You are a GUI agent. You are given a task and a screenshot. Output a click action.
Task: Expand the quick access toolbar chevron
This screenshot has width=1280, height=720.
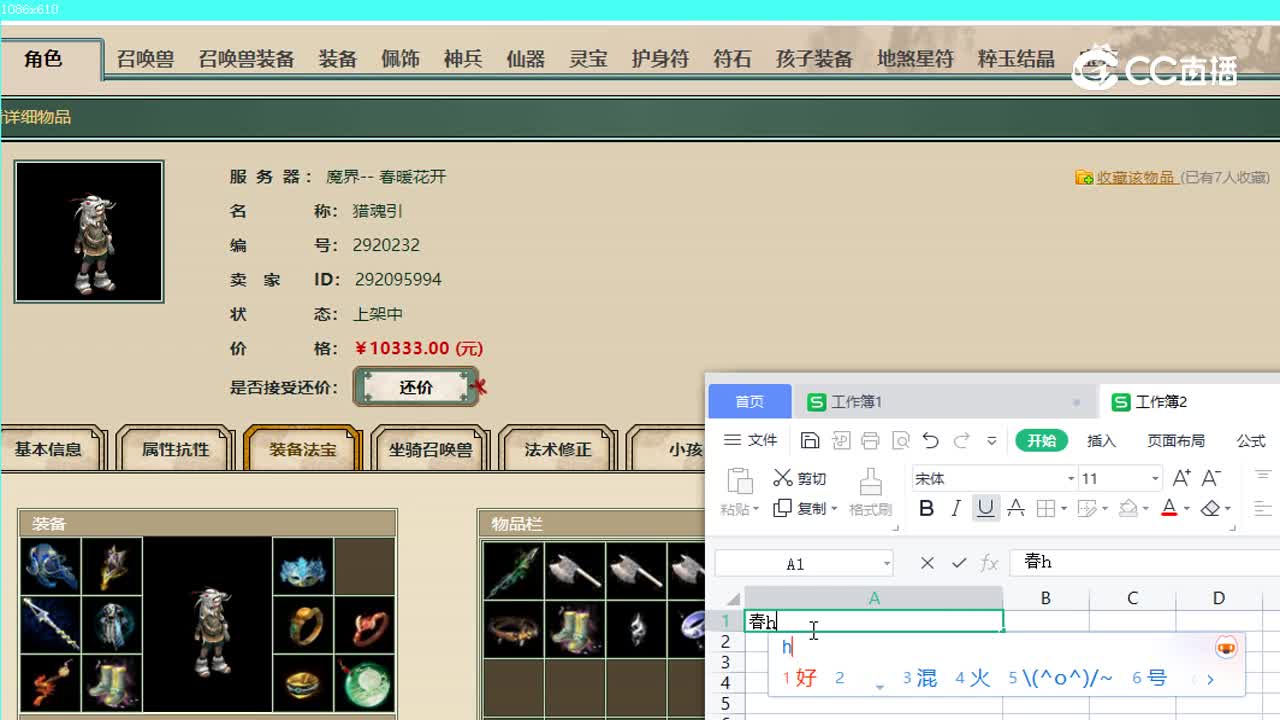pos(992,441)
